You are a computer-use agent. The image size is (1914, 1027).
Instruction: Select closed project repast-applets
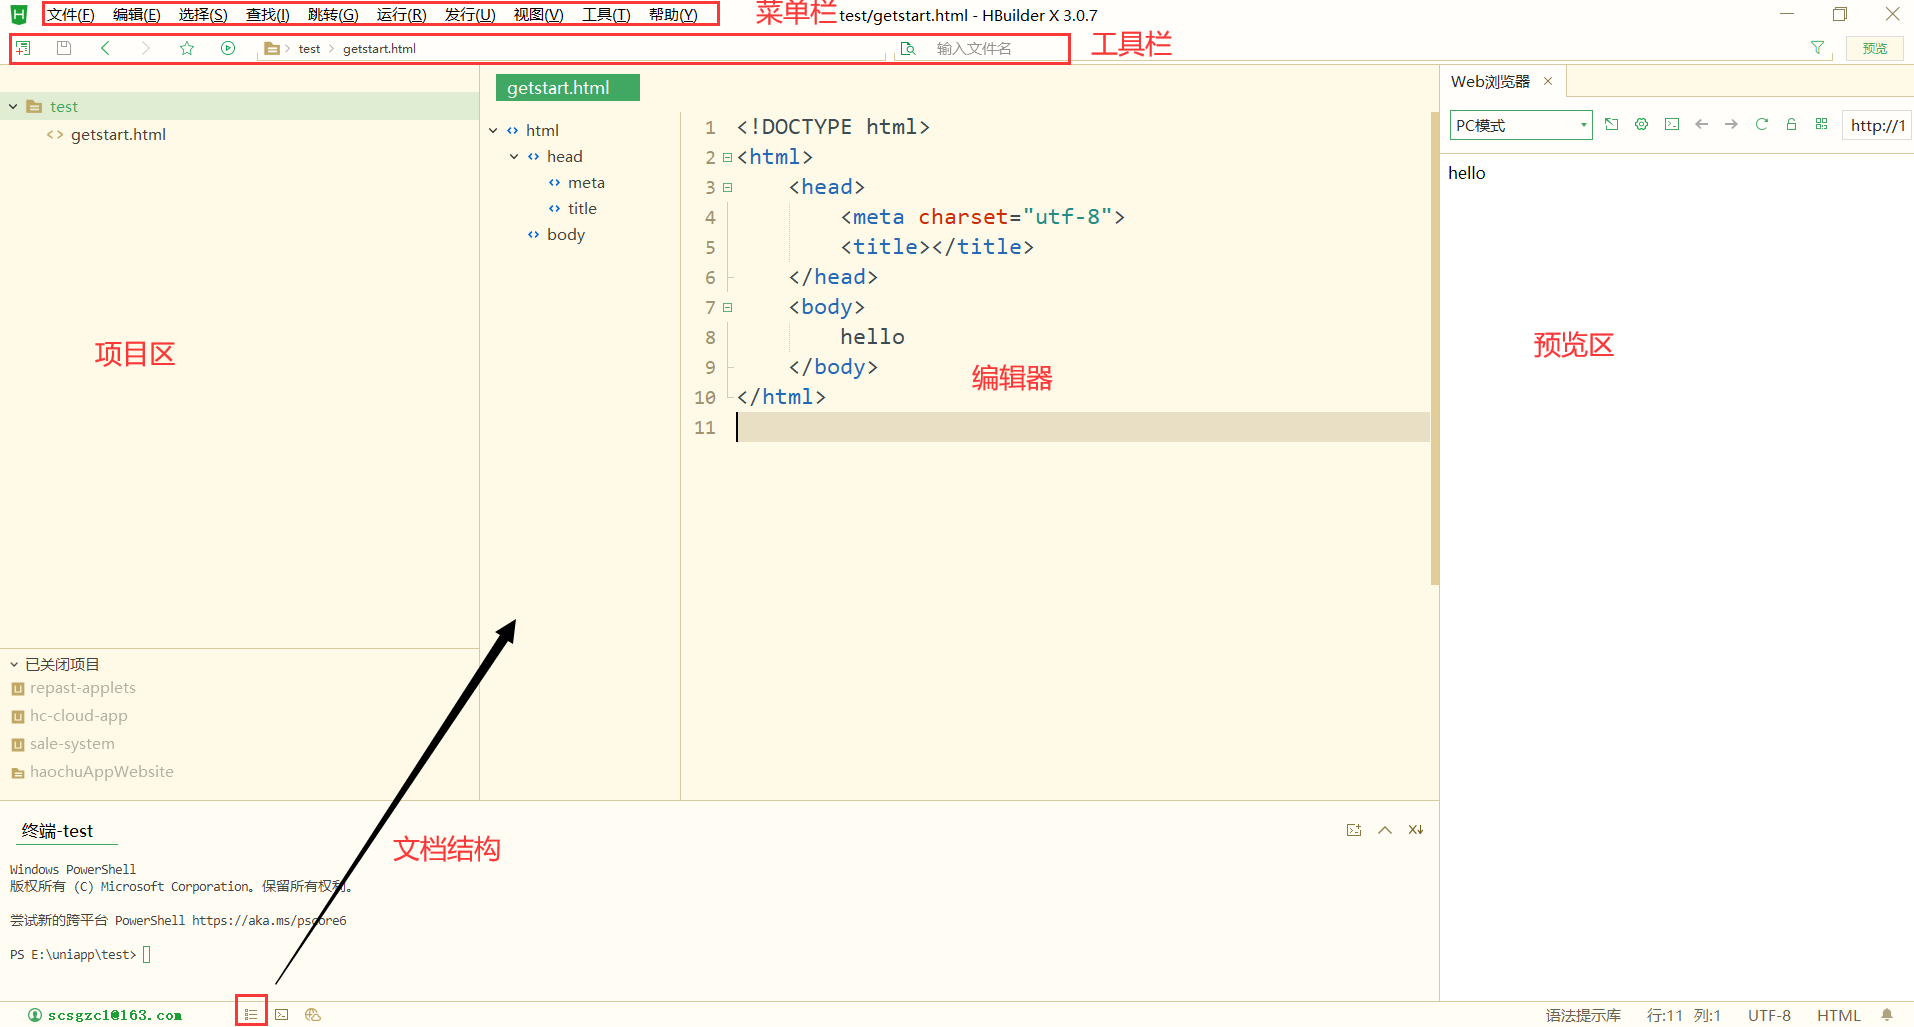click(x=83, y=688)
